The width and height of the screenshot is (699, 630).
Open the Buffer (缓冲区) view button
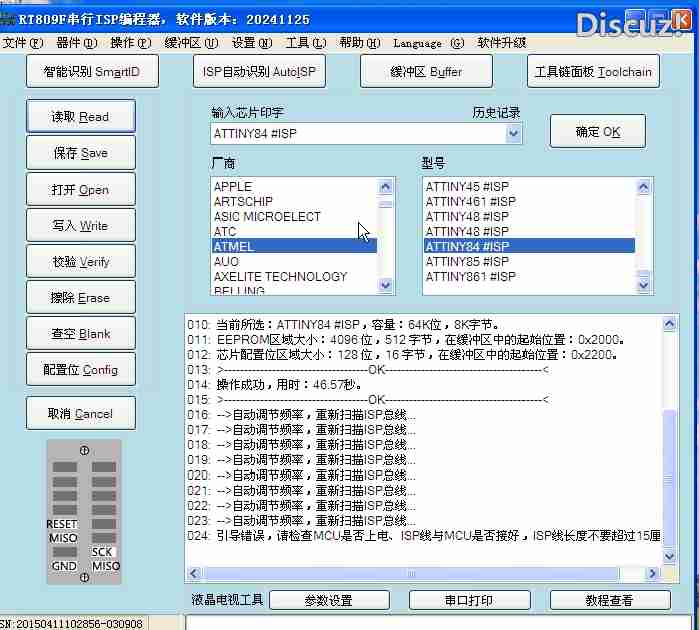426,72
